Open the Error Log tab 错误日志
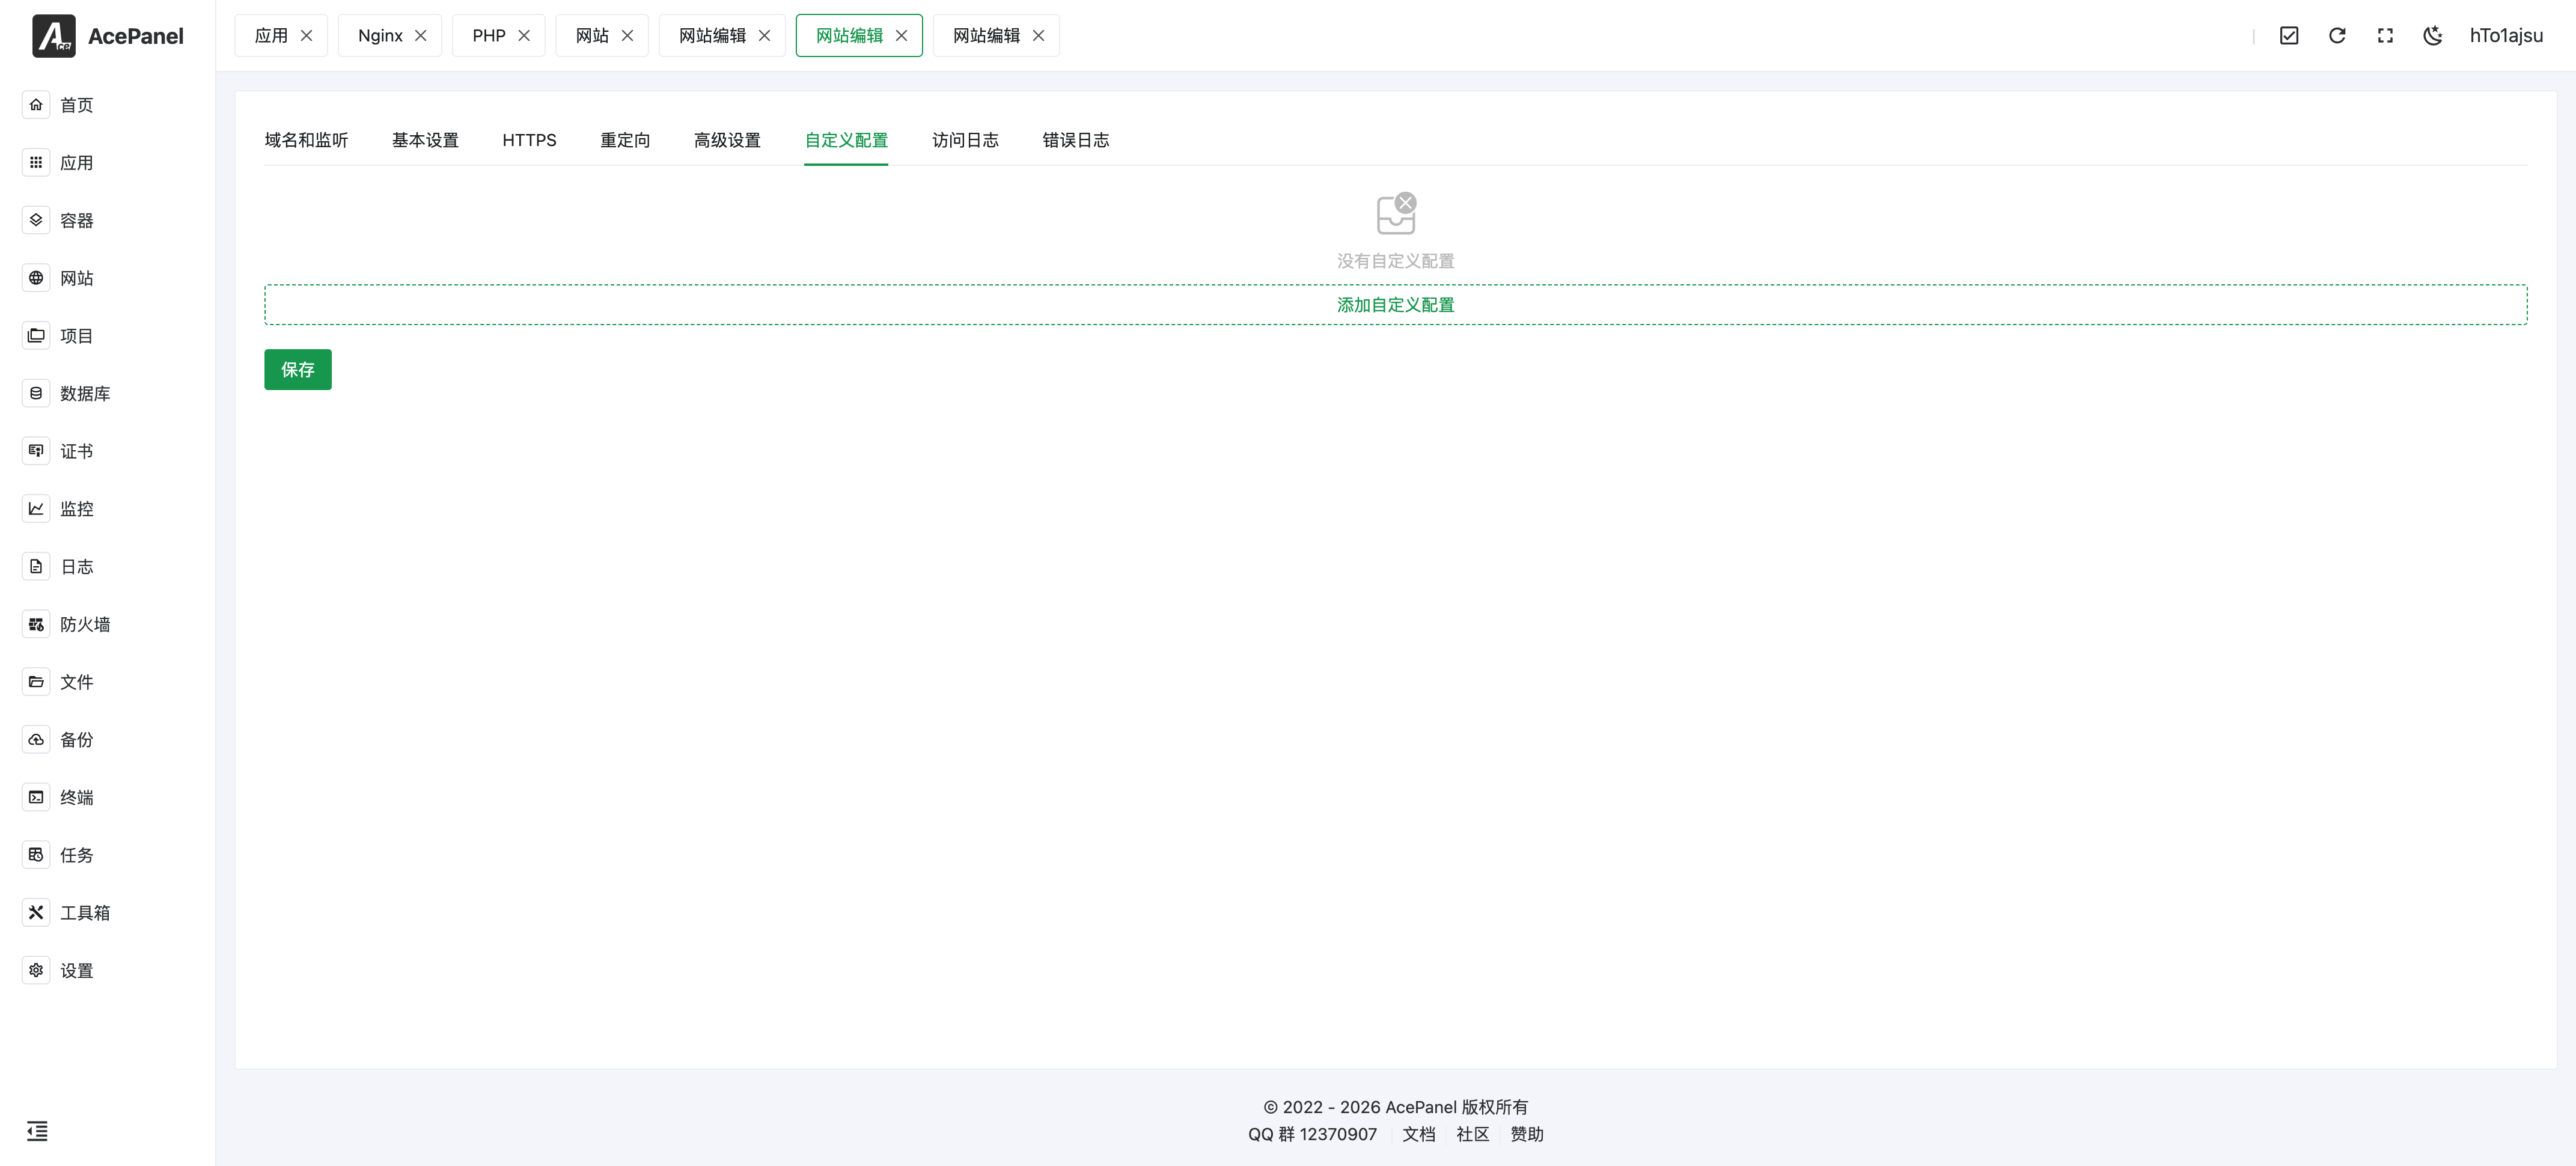 tap(1075, 140)
